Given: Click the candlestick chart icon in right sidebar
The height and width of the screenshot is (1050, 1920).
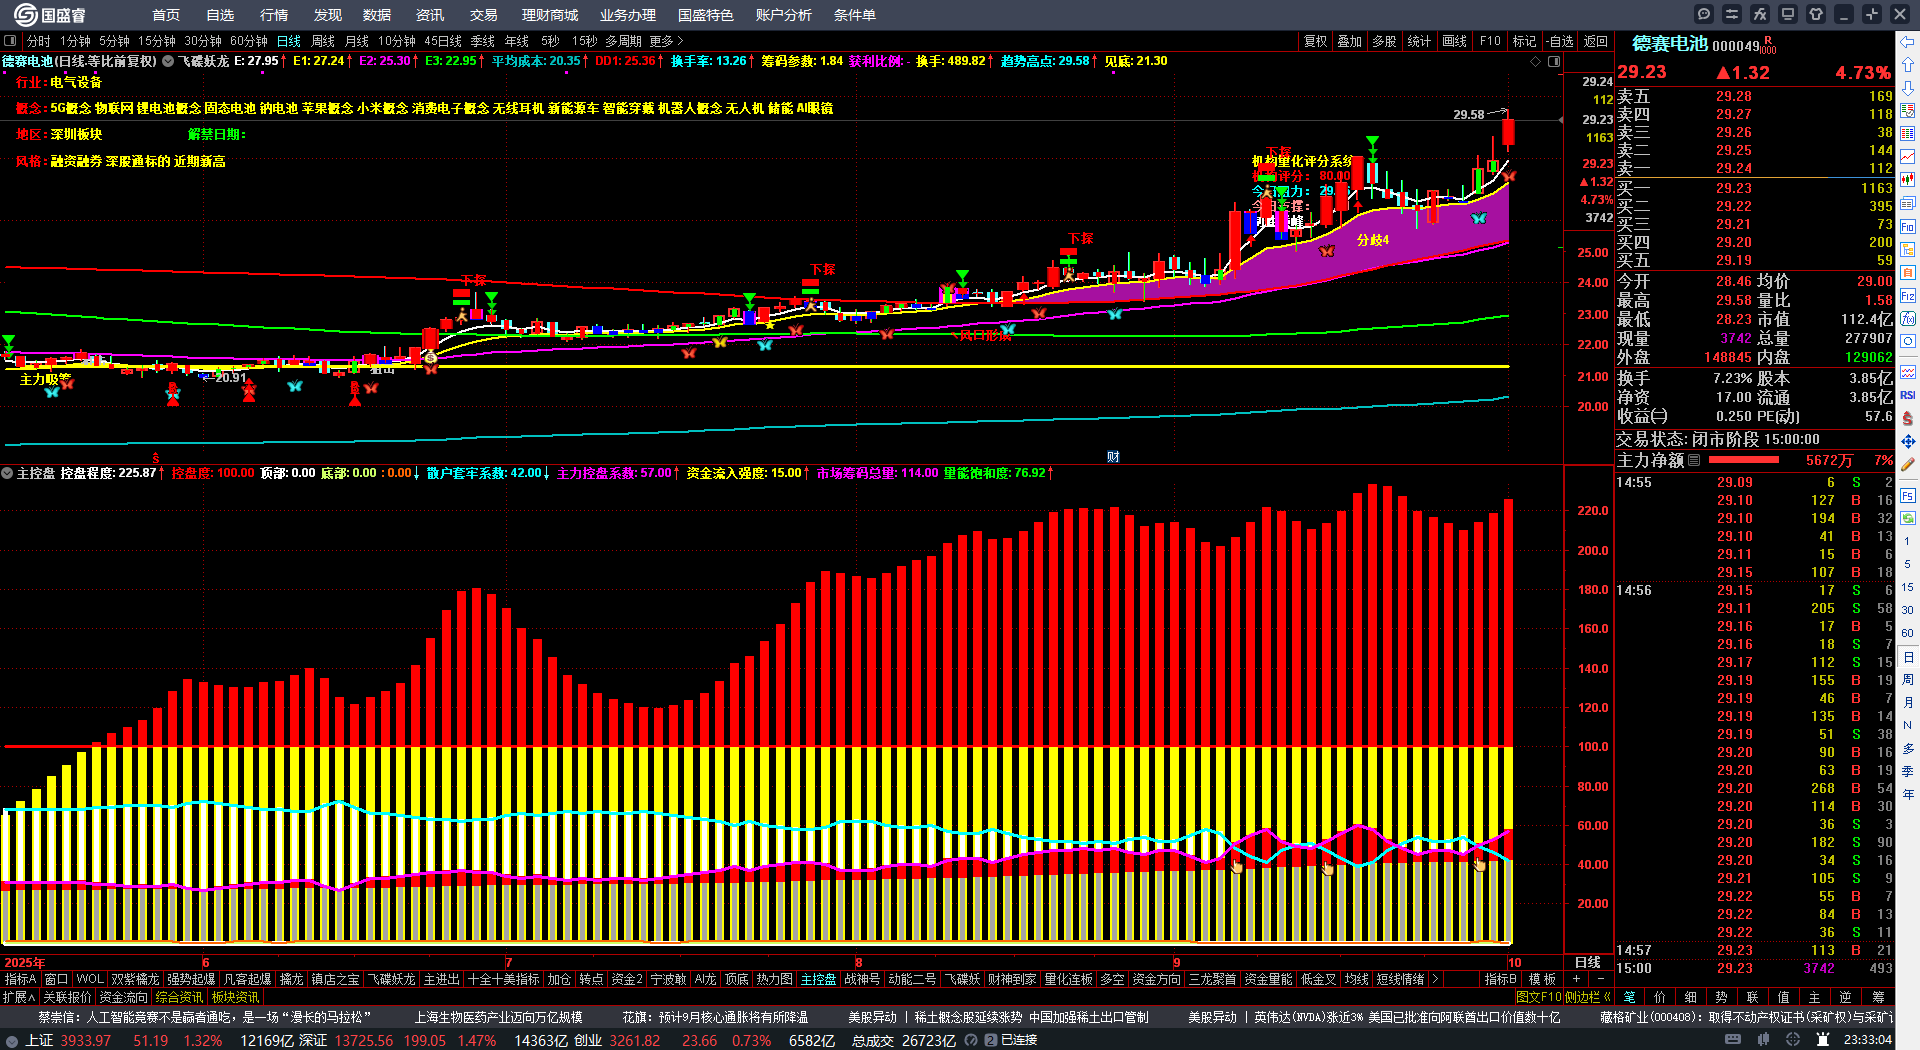Looking at the screenshot, I should click(x=1908, y=180).
